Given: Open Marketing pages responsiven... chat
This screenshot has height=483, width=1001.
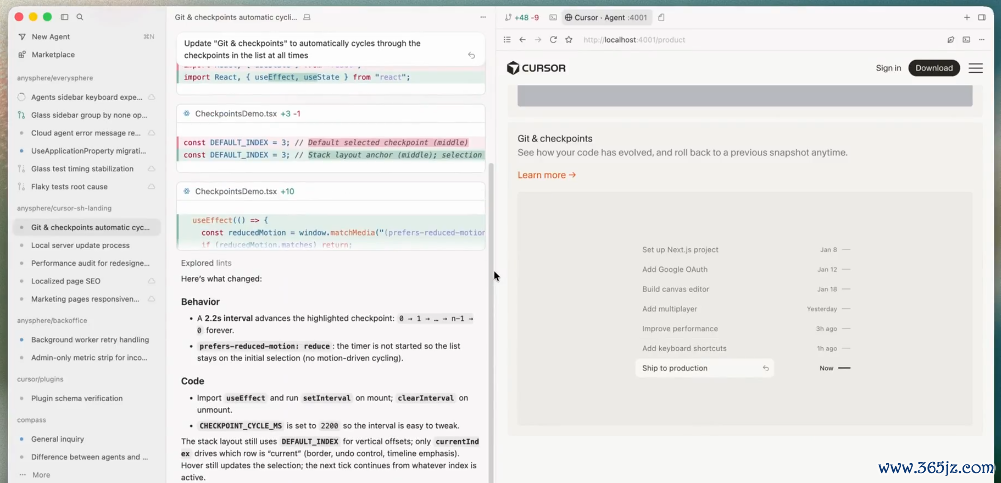Looking at the screenshot, I should pyautogui.click(x=87, y=299).
